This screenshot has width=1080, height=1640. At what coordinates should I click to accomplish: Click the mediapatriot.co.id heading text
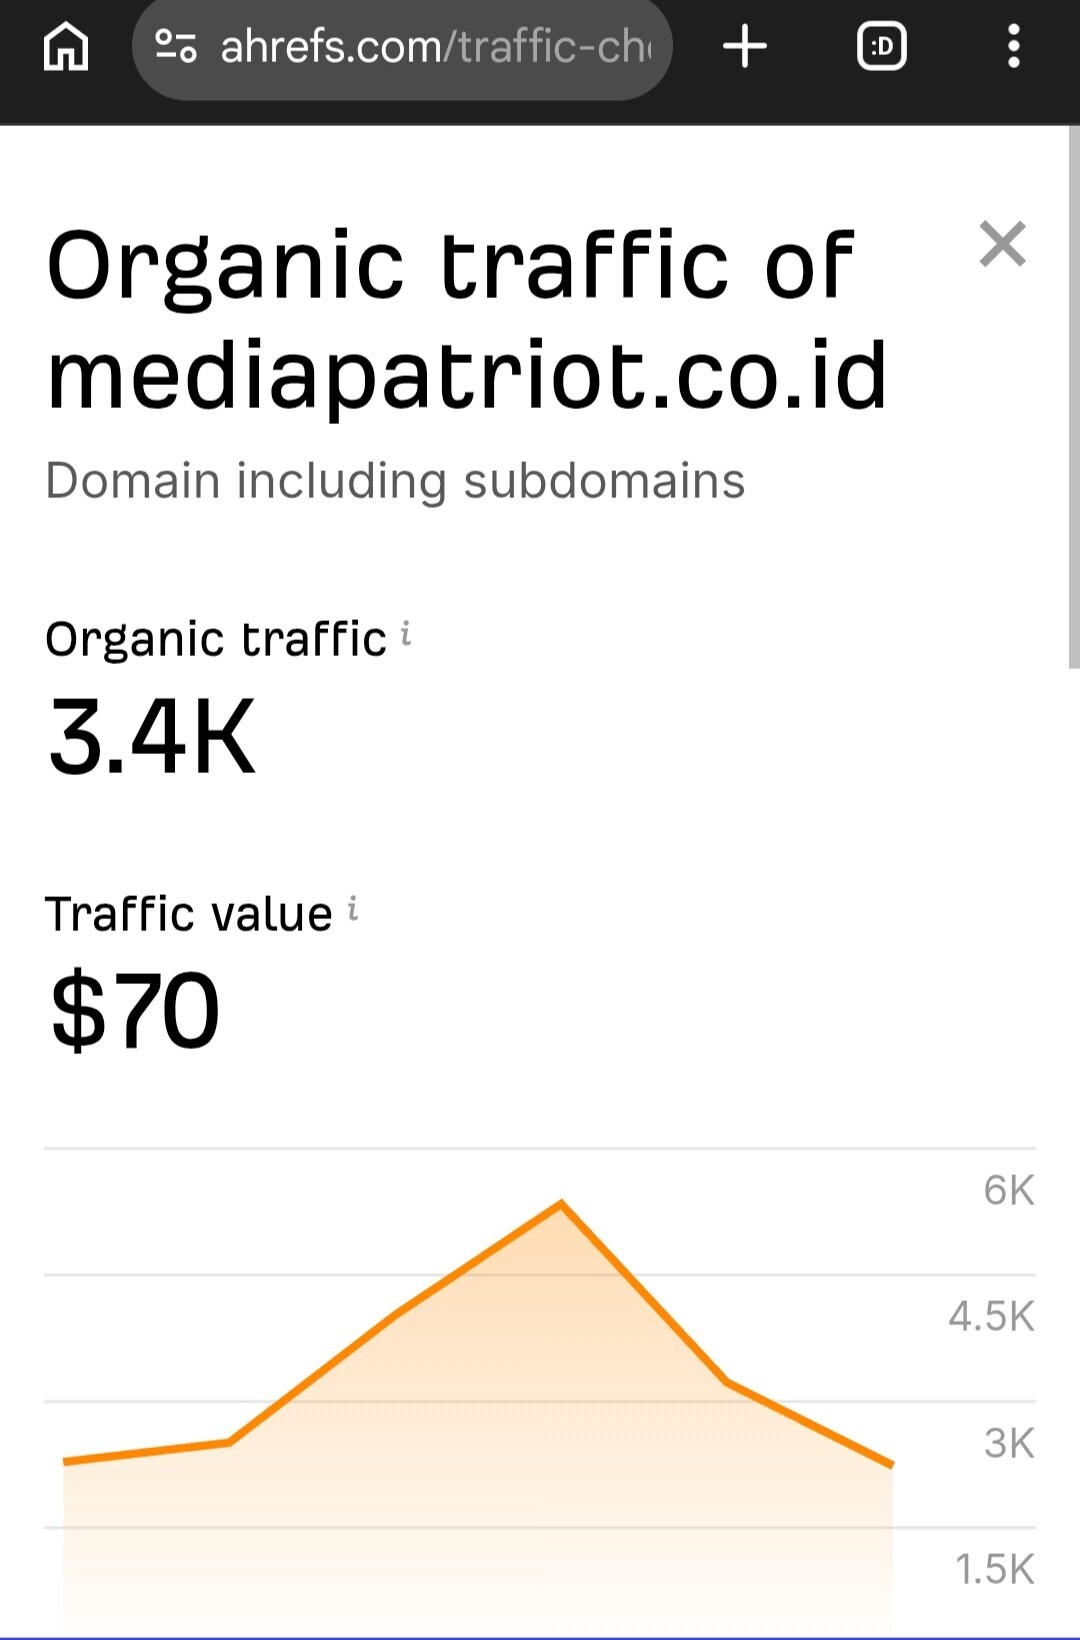coord(467,376)
